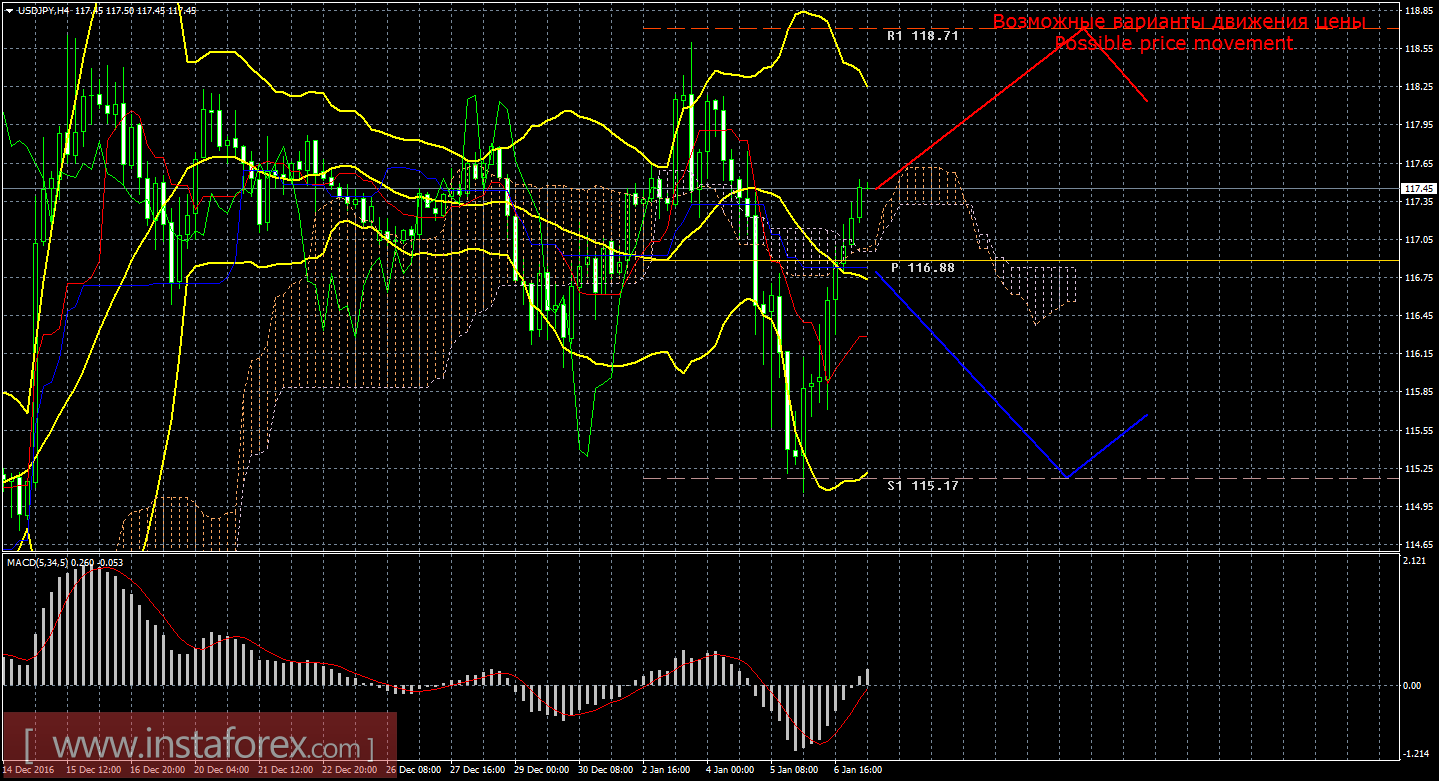Click the 6 Jan 16:00 time axis label
This screenshot has height=781, width=1439.
[859, 771]
